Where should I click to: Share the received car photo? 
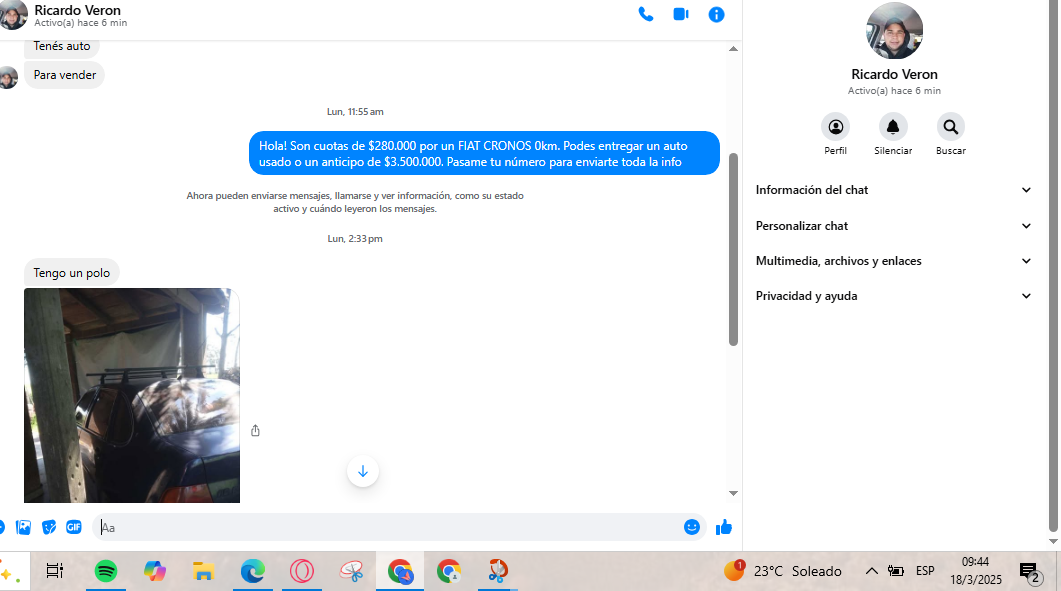tap(255, 430)
